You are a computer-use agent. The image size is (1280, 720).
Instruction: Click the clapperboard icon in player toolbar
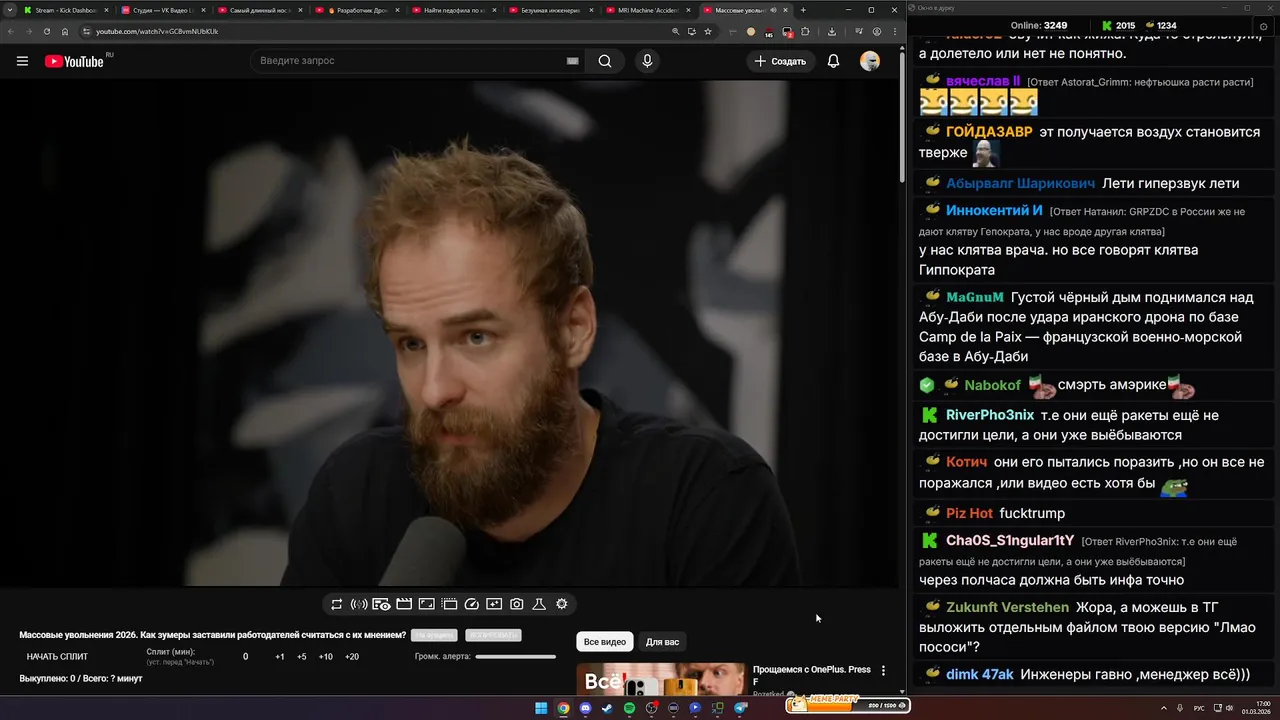click(x=404, y=604)
